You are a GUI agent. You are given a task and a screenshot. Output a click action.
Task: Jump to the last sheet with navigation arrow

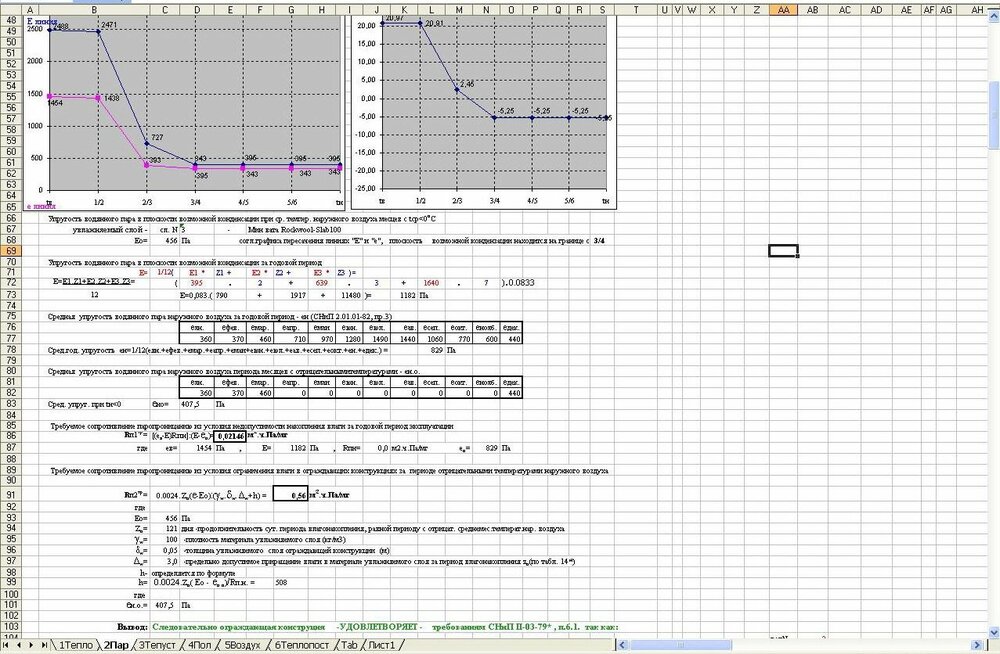point(42,645)
